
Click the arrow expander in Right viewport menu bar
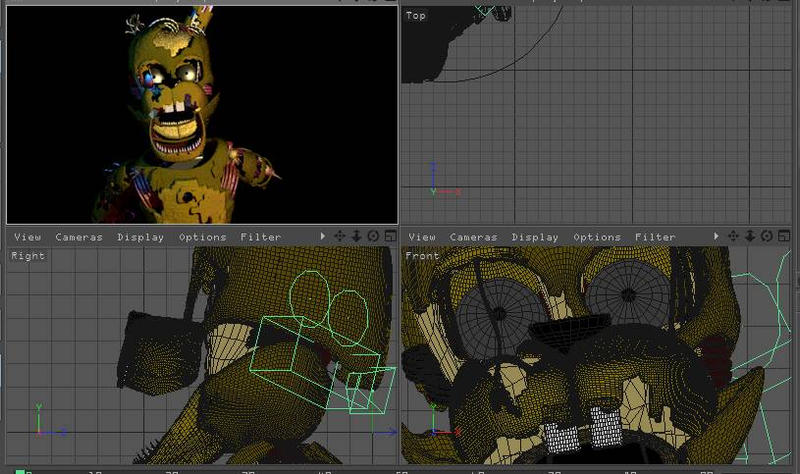click(322, 236)
